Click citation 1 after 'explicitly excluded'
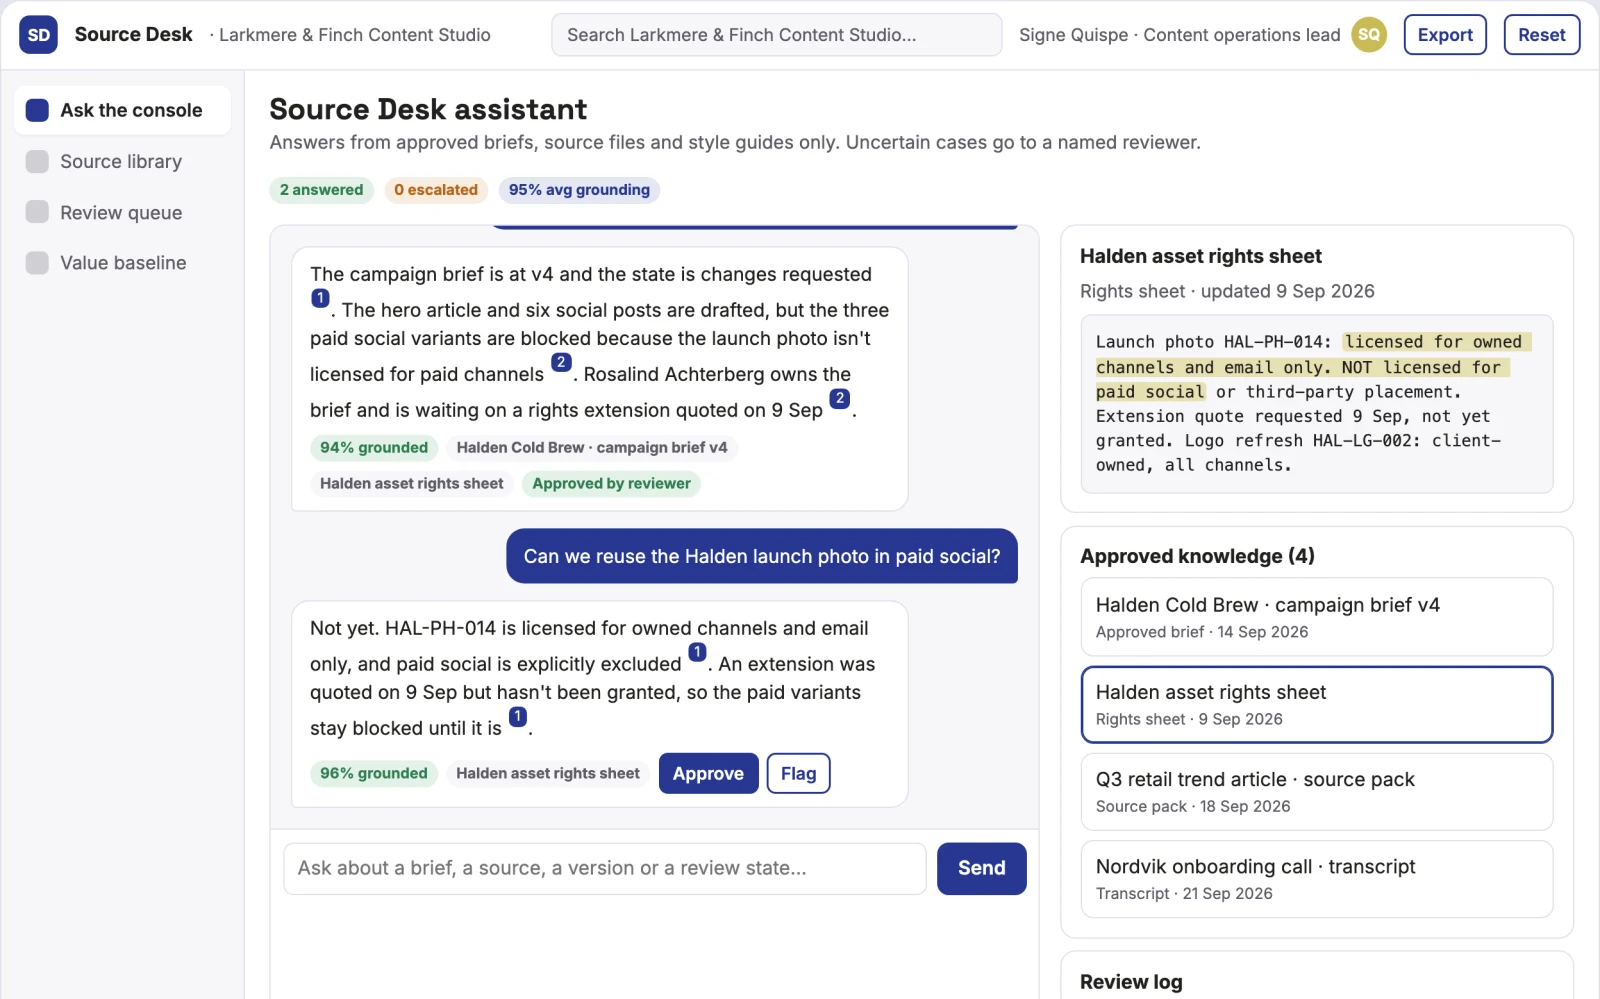 pyautogui.click(x=697, y=652)
